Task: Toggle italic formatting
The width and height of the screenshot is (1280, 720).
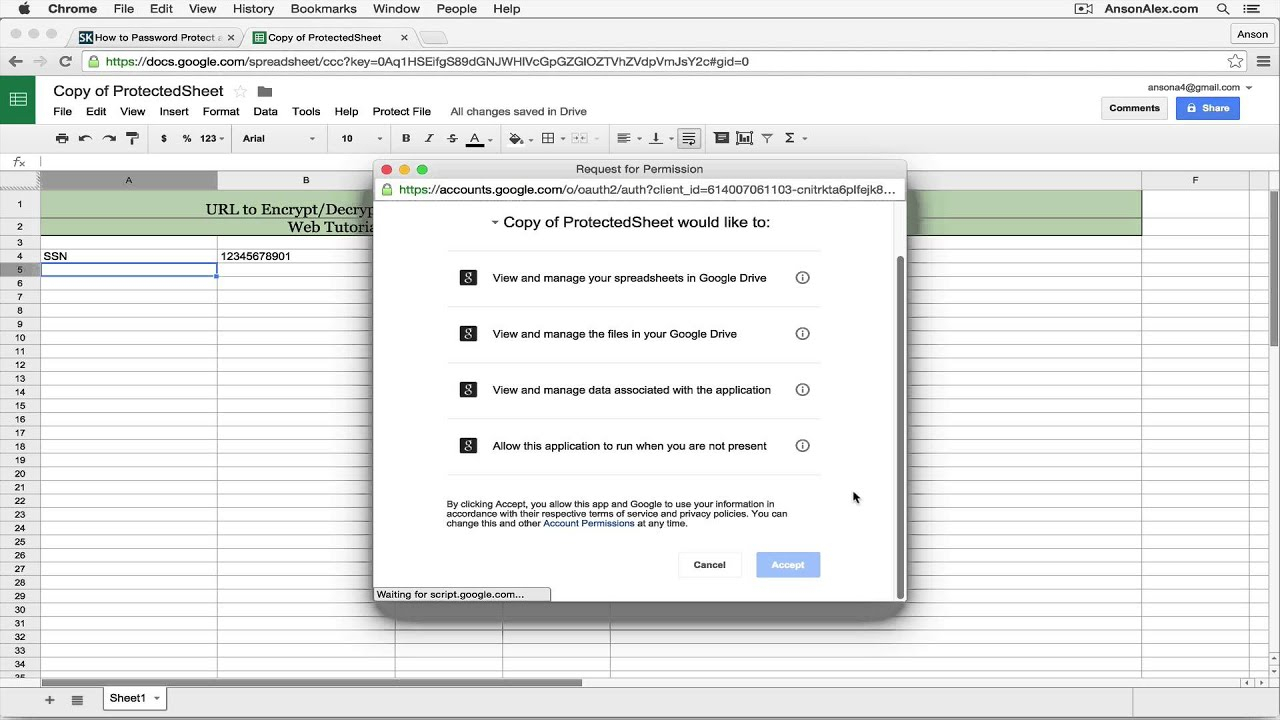Action: 428,138
